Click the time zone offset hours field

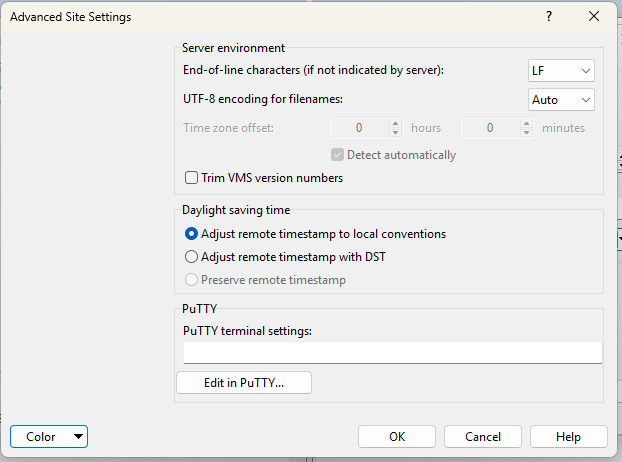(358, 128)
